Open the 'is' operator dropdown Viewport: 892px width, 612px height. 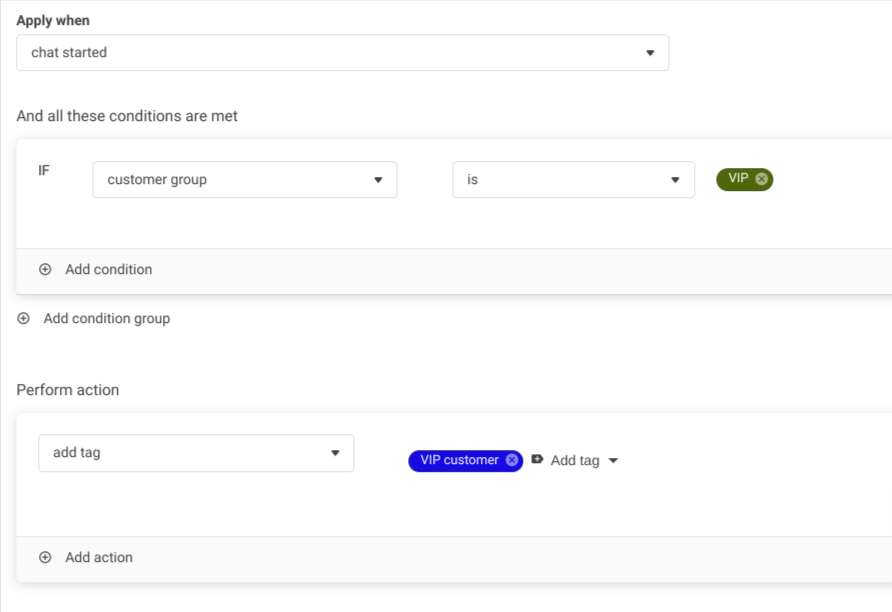(560, 180)
